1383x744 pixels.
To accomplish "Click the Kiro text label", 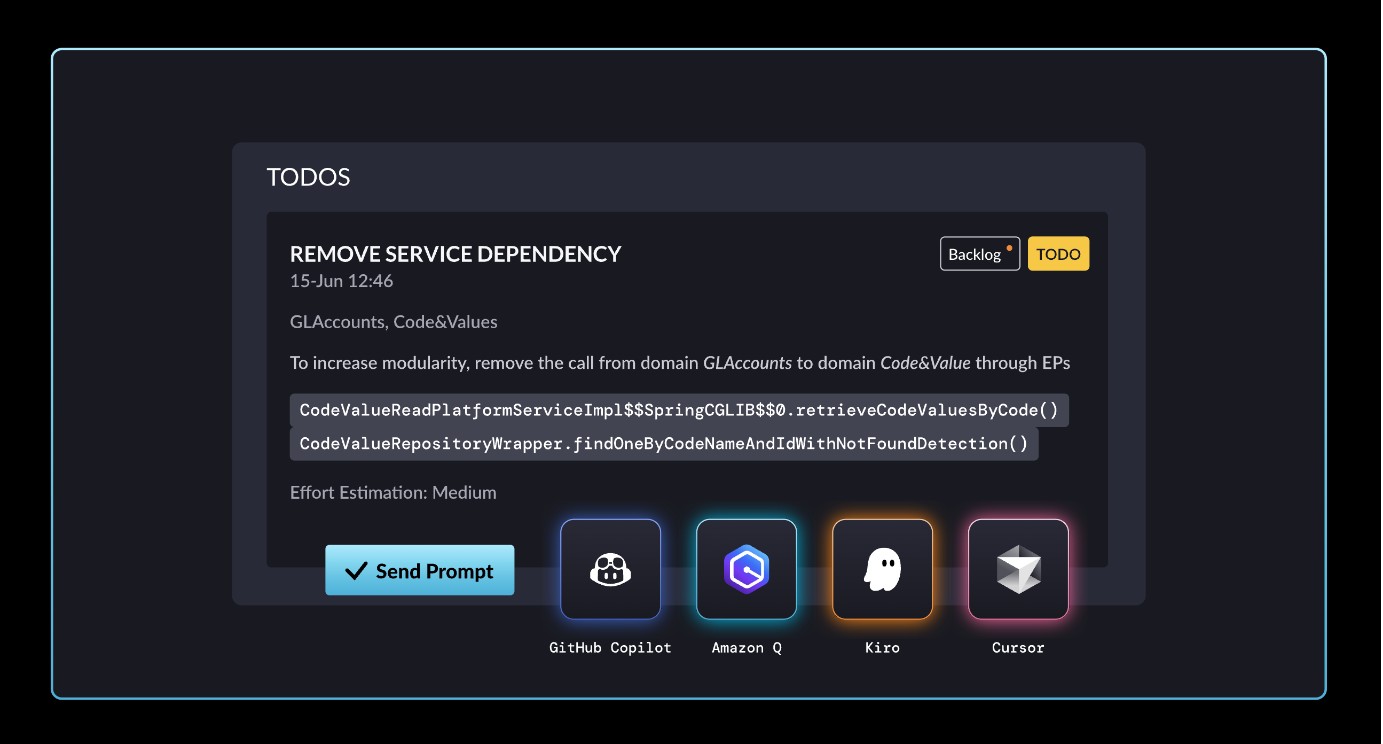I will [882, 648].
